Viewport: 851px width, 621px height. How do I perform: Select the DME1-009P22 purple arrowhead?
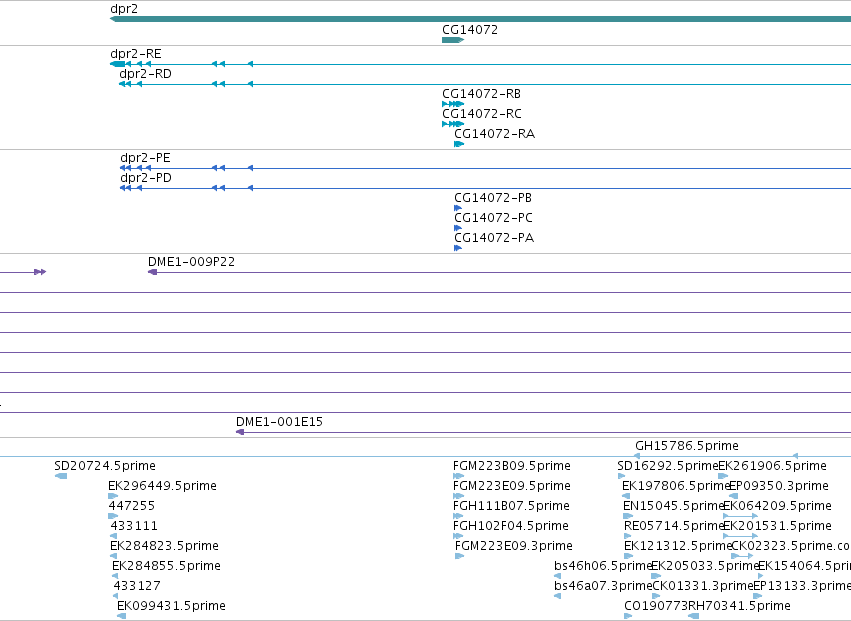coord(153,272)
